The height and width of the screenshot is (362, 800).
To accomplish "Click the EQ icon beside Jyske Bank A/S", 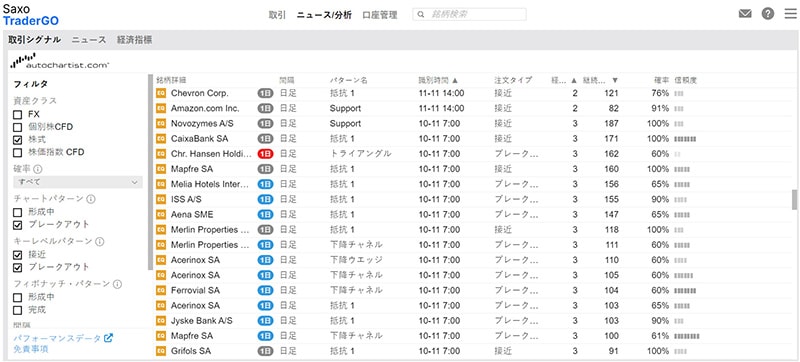I will 161,321.
